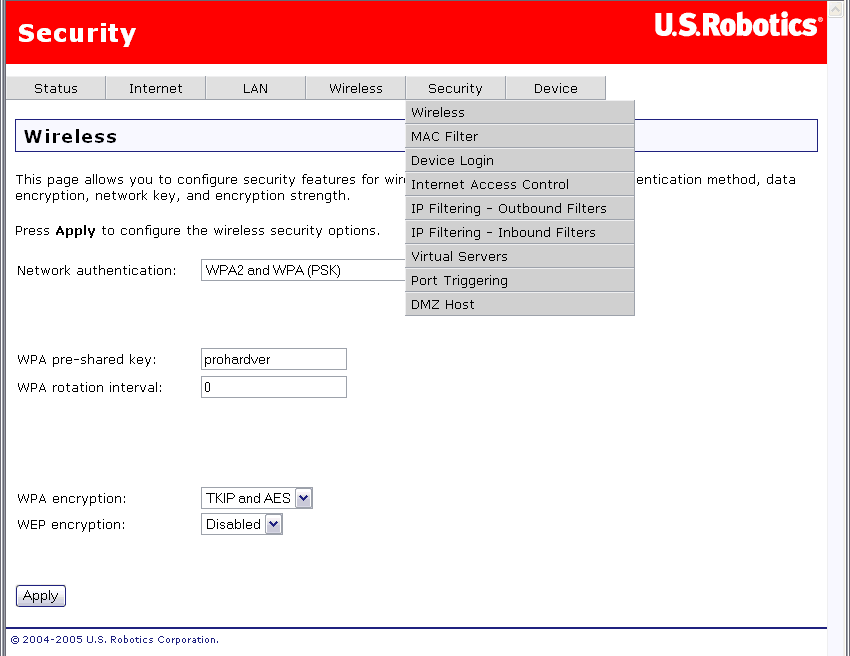Expand the WEP encryption dropdown arrow
The height and width of the screenshot is (656, 850).
click(x=274, y=524)
